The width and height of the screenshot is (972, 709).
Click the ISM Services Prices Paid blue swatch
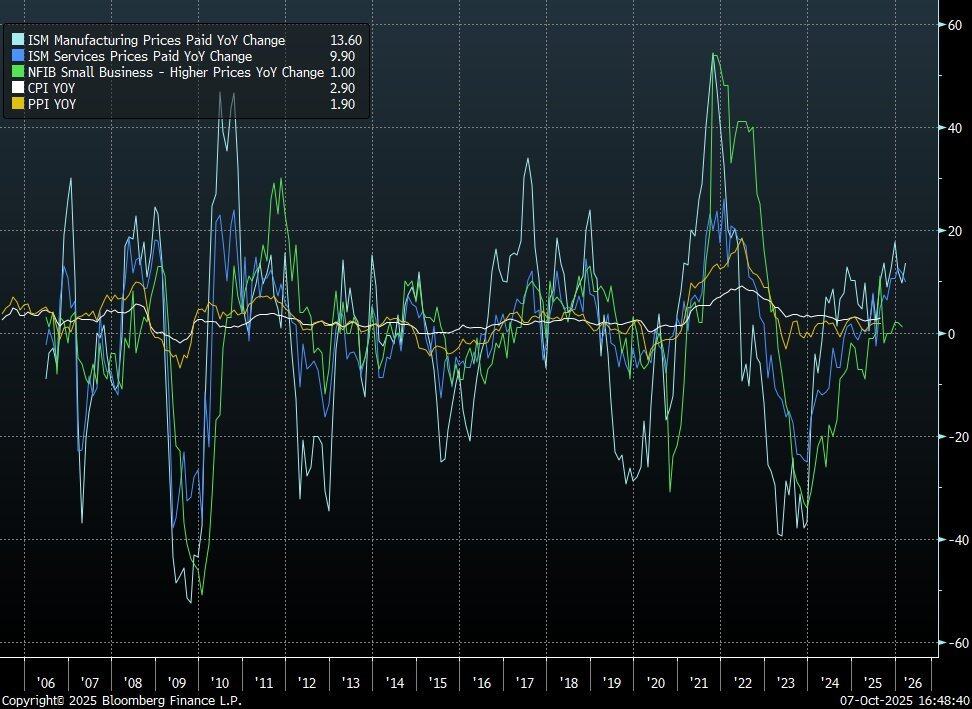pyautogui.click(x=17, y=56)
